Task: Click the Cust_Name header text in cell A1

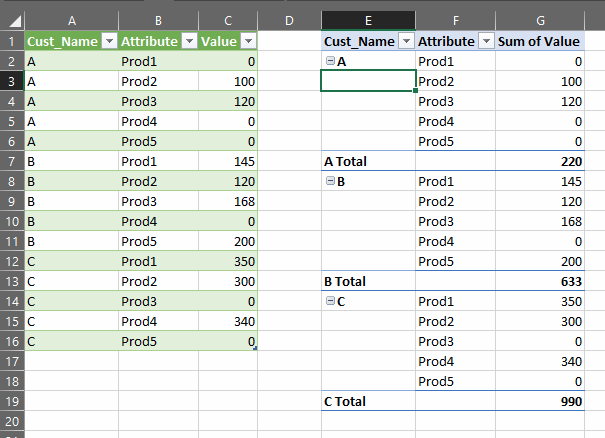Action: tap(63, 41)
